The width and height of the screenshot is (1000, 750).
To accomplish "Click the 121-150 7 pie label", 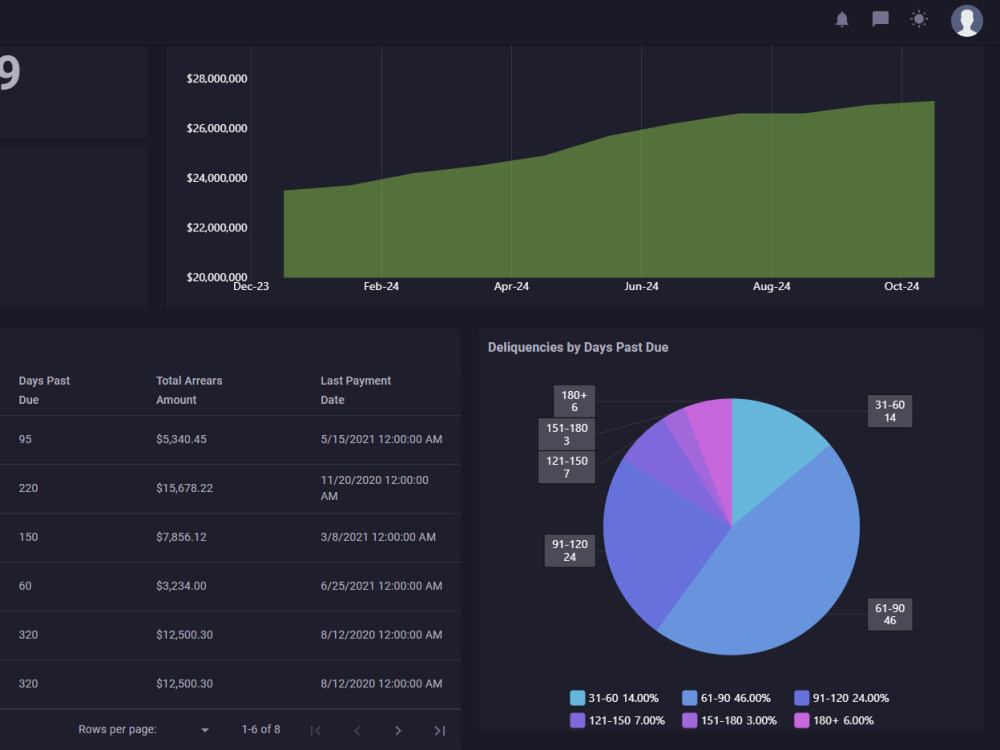I will [566, 467].
